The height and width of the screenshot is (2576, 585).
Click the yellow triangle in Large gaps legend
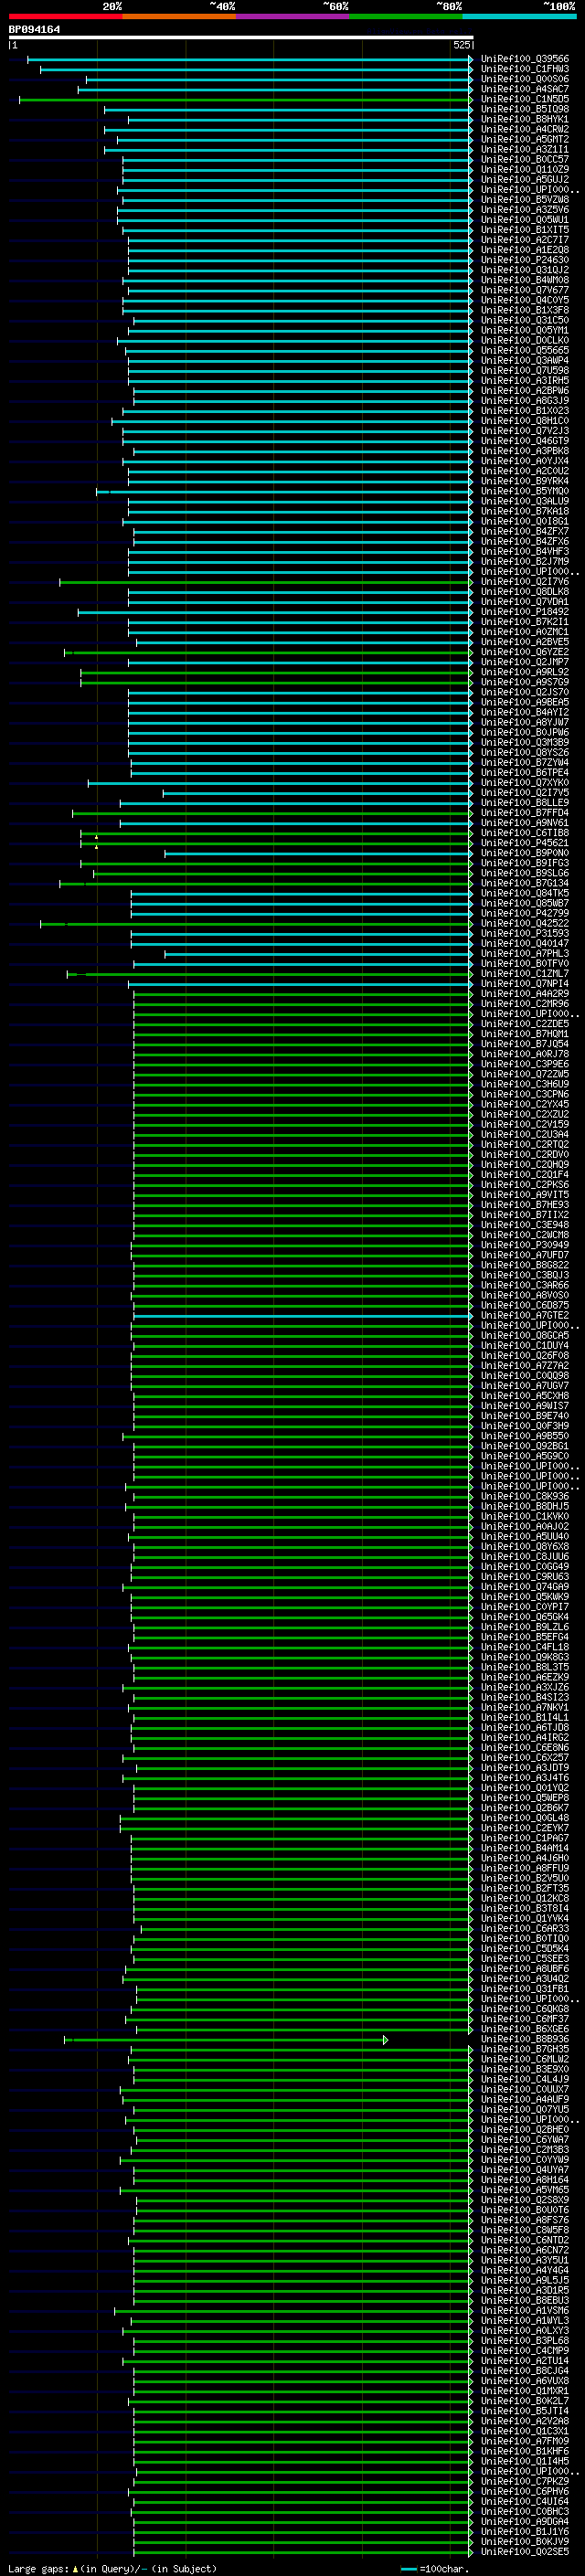pos(76,2568)
